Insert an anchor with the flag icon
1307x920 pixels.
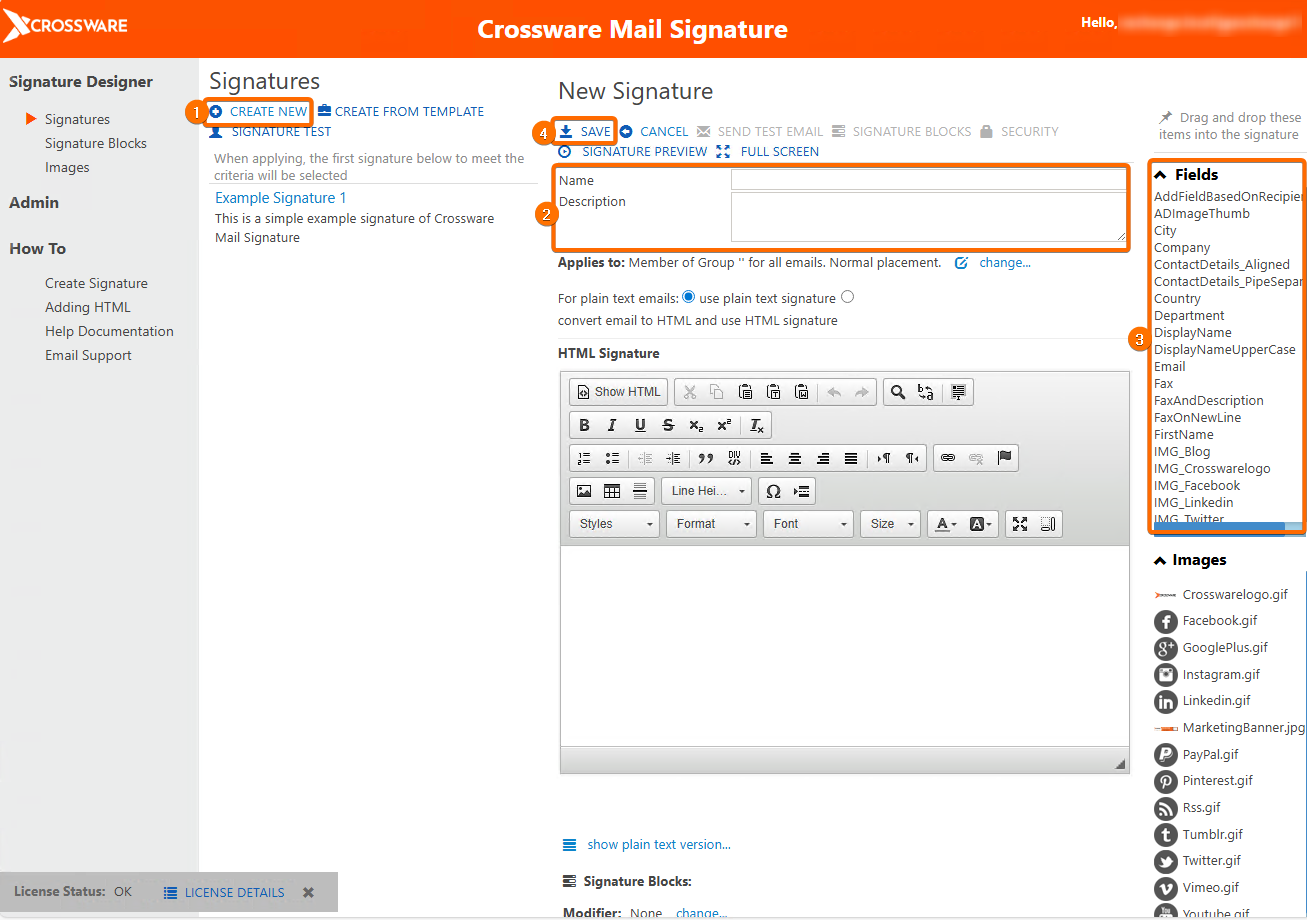click(1005, 458)
